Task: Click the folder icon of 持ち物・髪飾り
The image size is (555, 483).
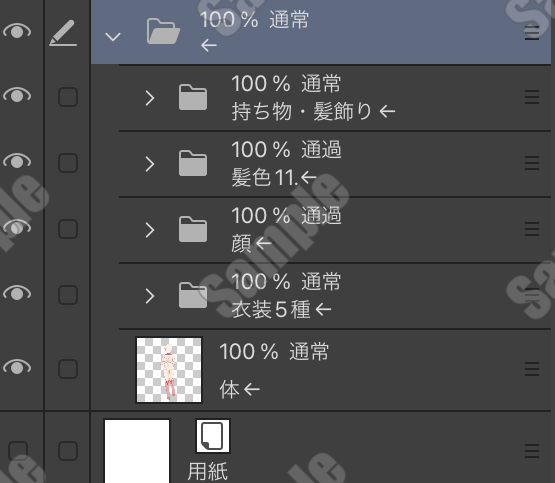Action: point(193,97)
